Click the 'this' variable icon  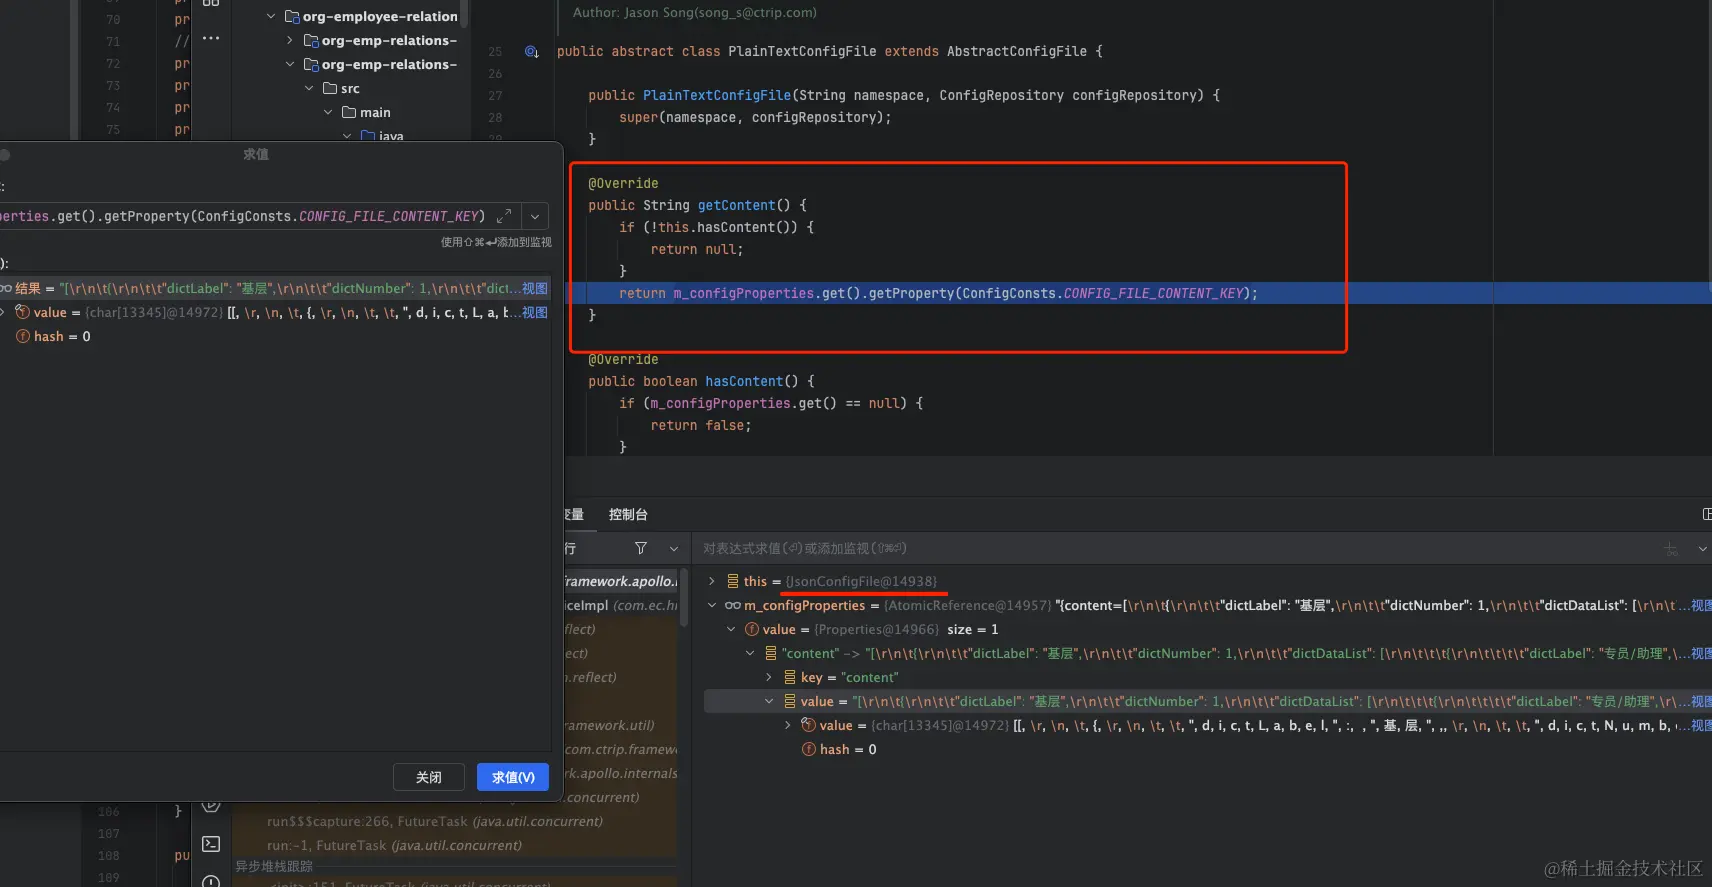pos(733,581)
